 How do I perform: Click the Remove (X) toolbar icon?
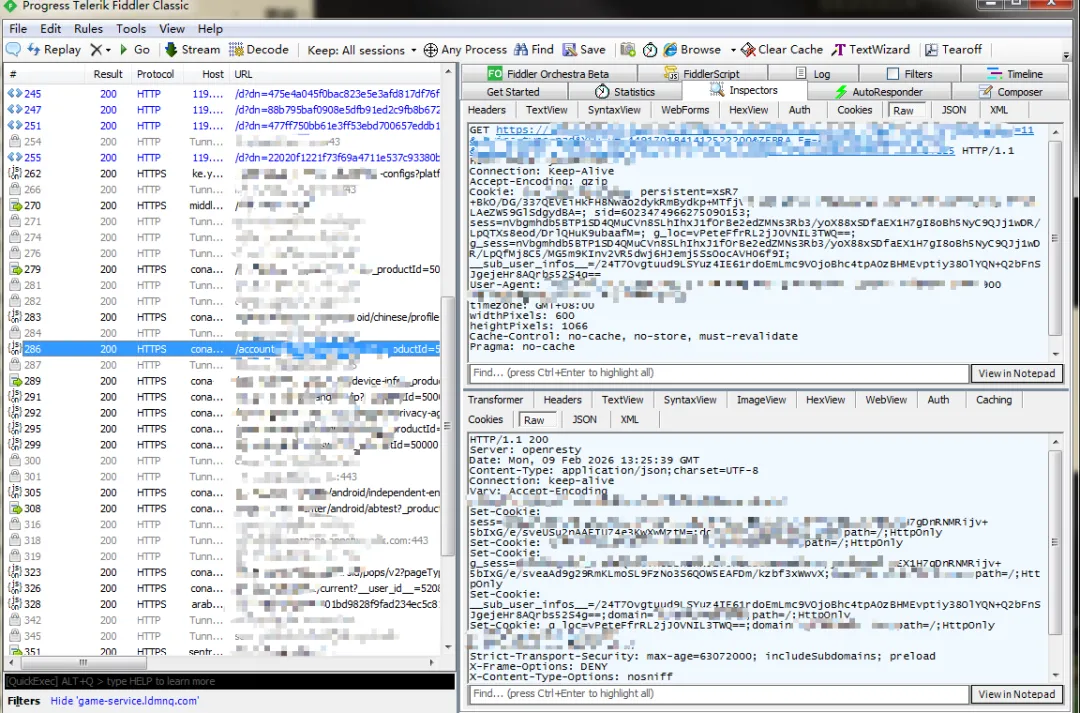pos(96,50)
